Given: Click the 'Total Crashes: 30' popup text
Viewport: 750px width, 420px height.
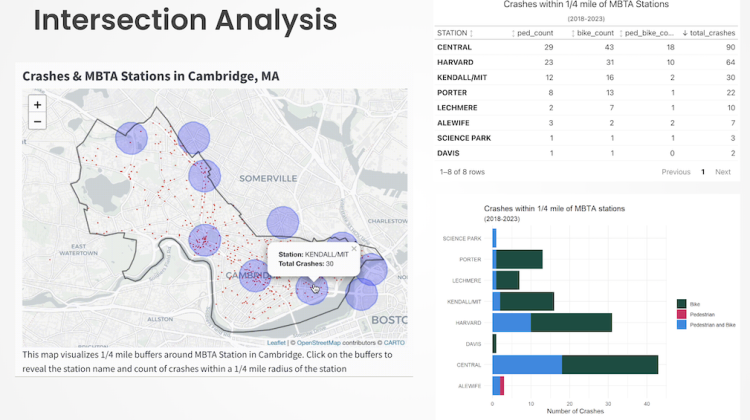Looking at the screenshot, I should pos(306,264).
